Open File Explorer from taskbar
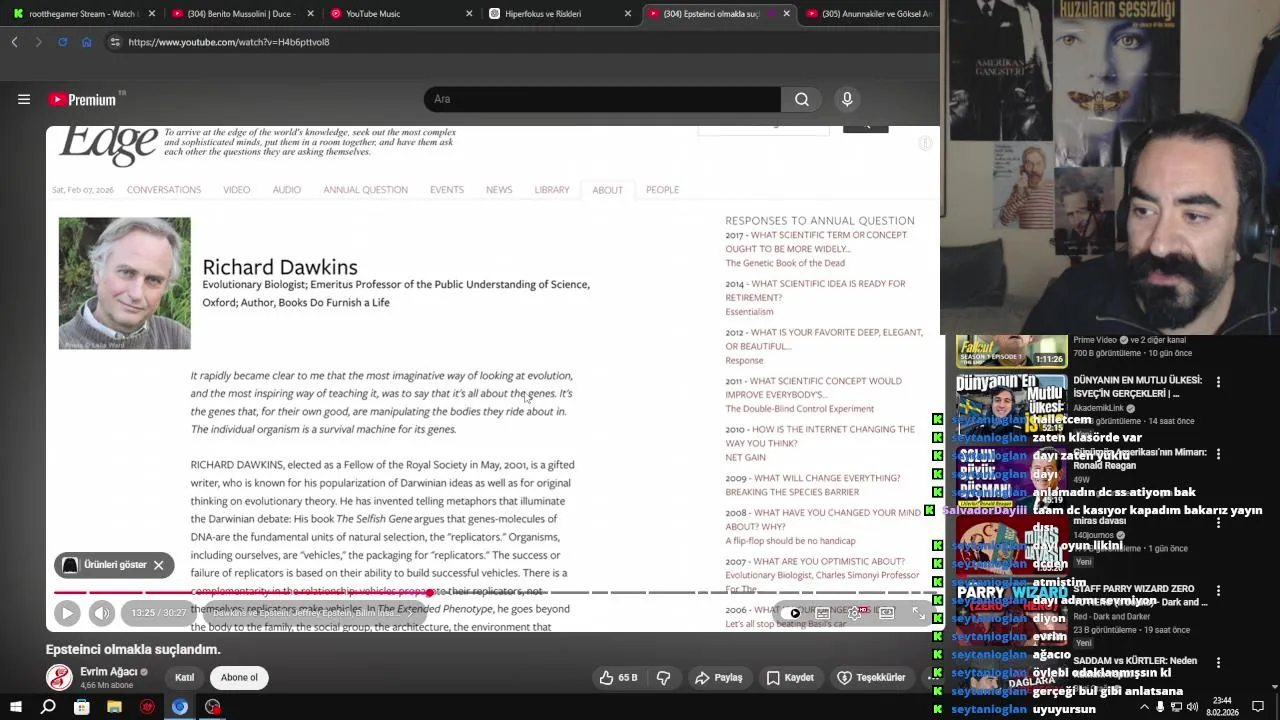1280x720 pixels. point(114,707)
